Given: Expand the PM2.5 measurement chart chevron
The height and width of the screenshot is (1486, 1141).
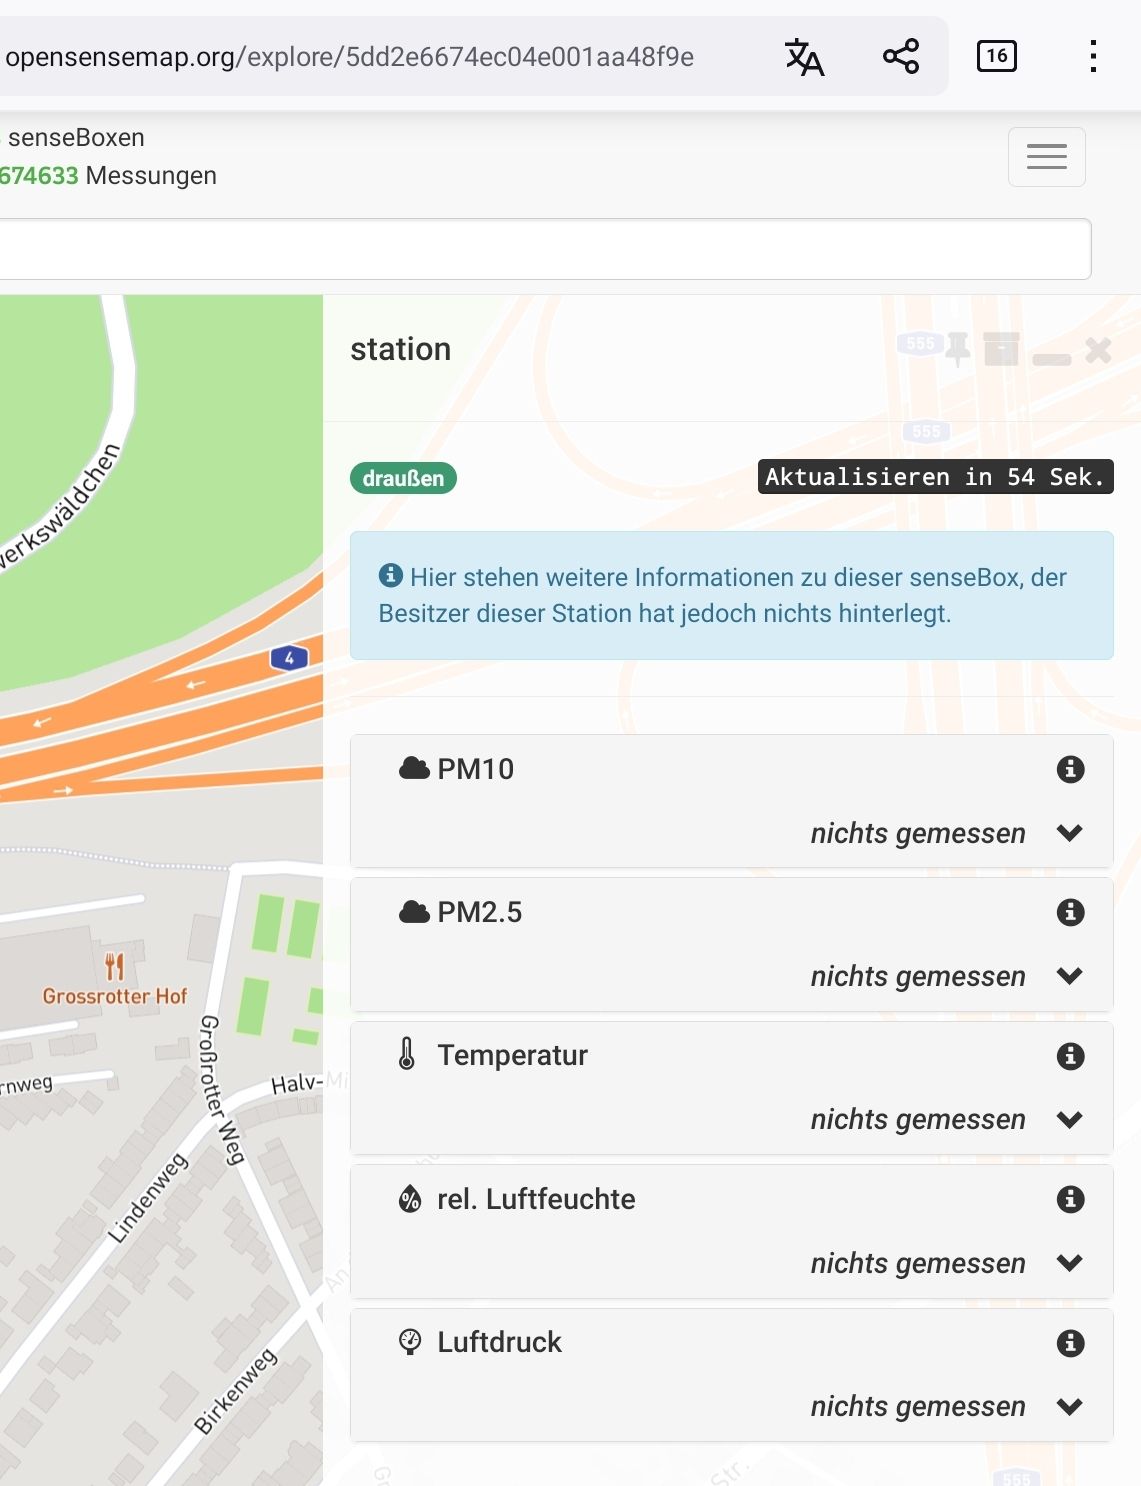Looking at the screenshot, I should [x=1071, y=976].
